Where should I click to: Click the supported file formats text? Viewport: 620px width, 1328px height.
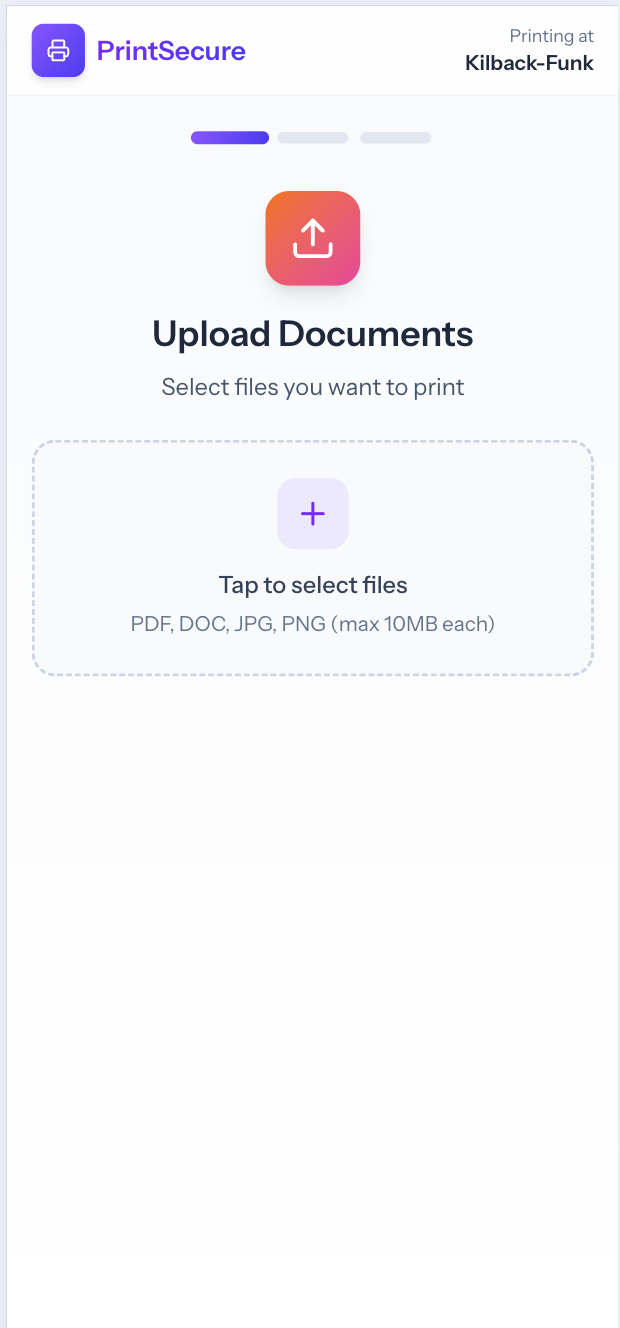pyautogui.click(x=312, y=623)
